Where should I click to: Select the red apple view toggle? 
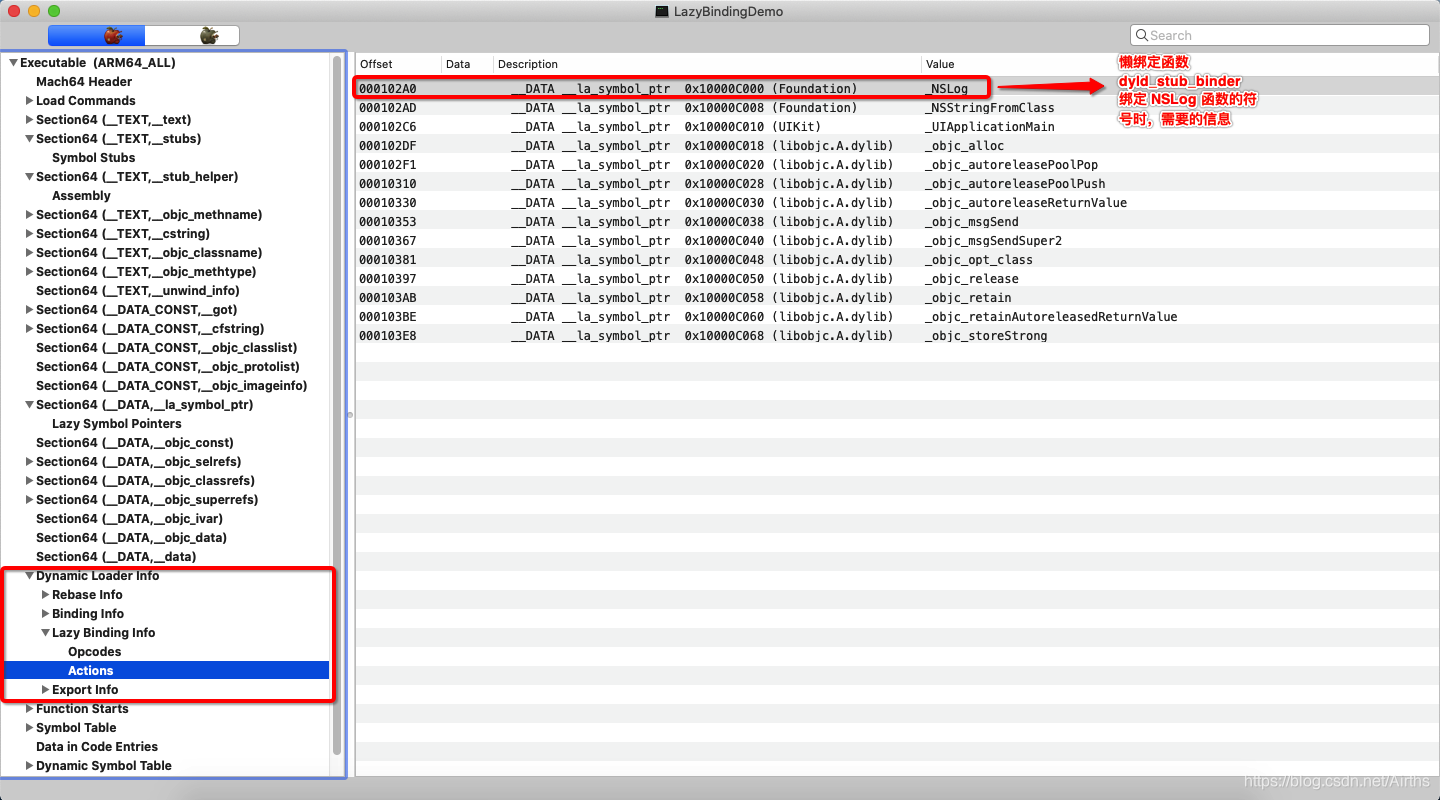(96, 36)
